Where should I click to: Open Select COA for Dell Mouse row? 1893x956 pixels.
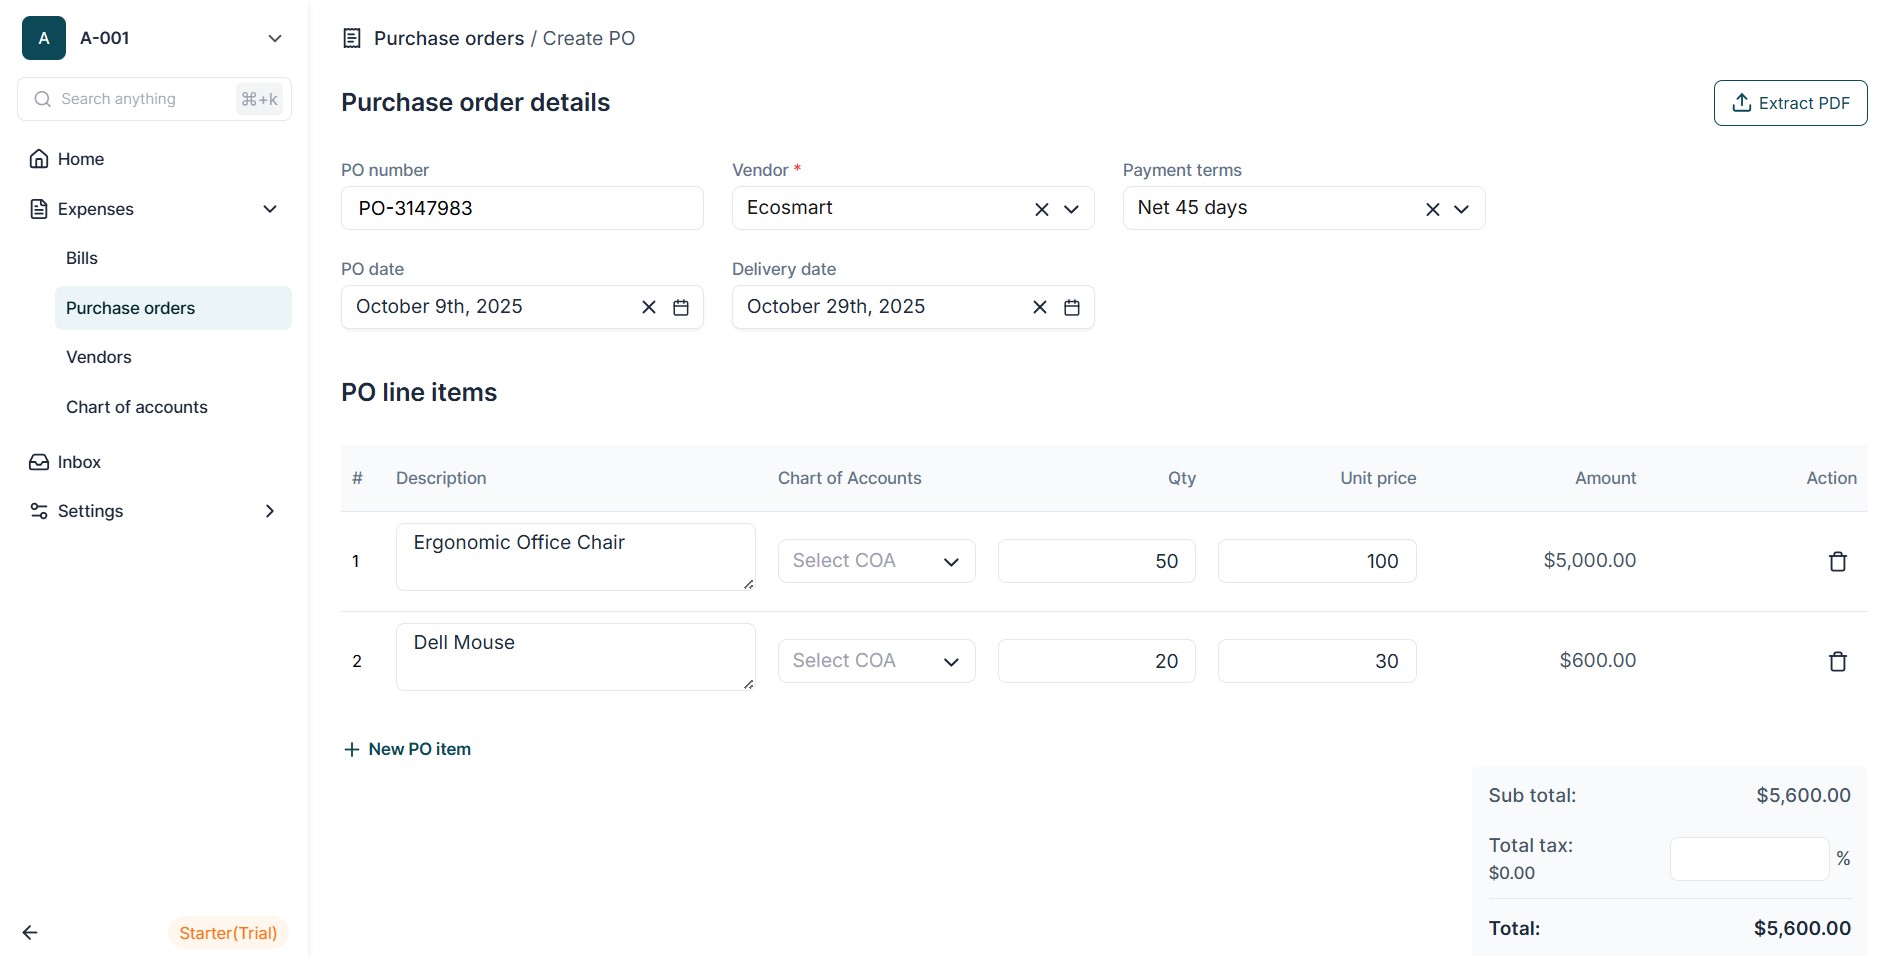[x=876, y=661]
